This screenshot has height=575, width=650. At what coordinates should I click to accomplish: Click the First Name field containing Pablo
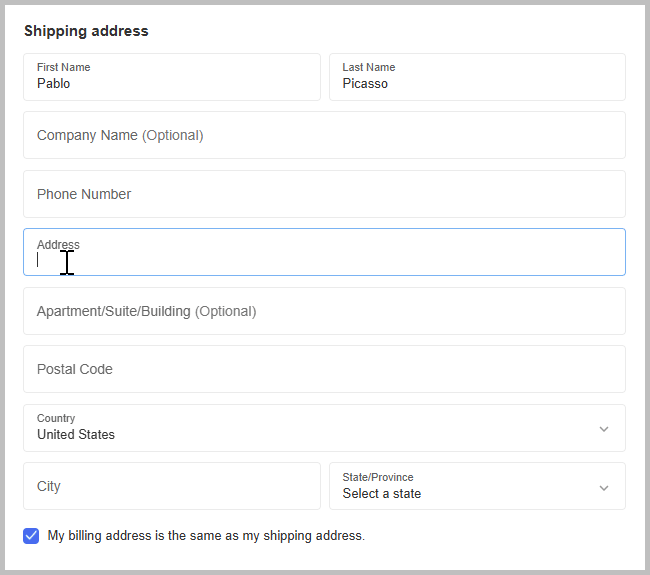pos(172,77)
